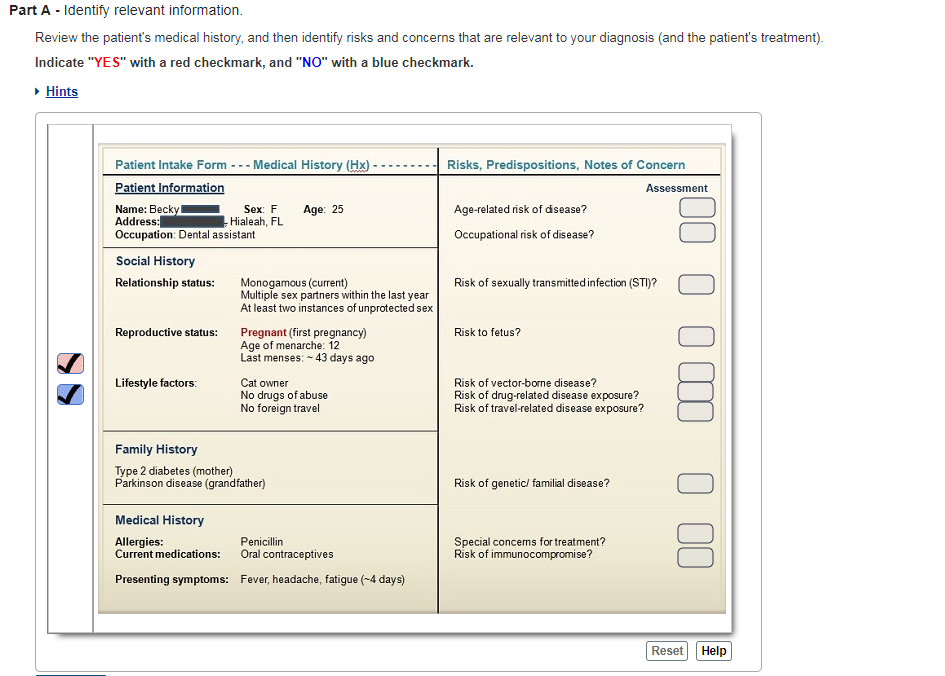Expand the Hints section disclosure triangle
This screenshot has height=676, width=945.
[39, 91]
